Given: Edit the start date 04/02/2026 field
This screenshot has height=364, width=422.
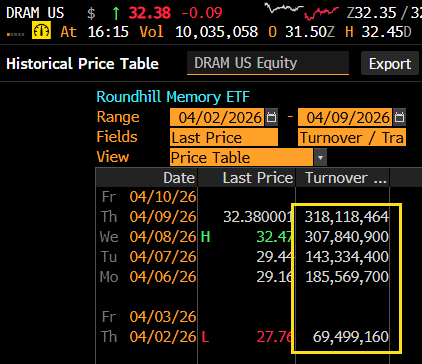Looking at the screenshot, I should click(x=217, y=117).
